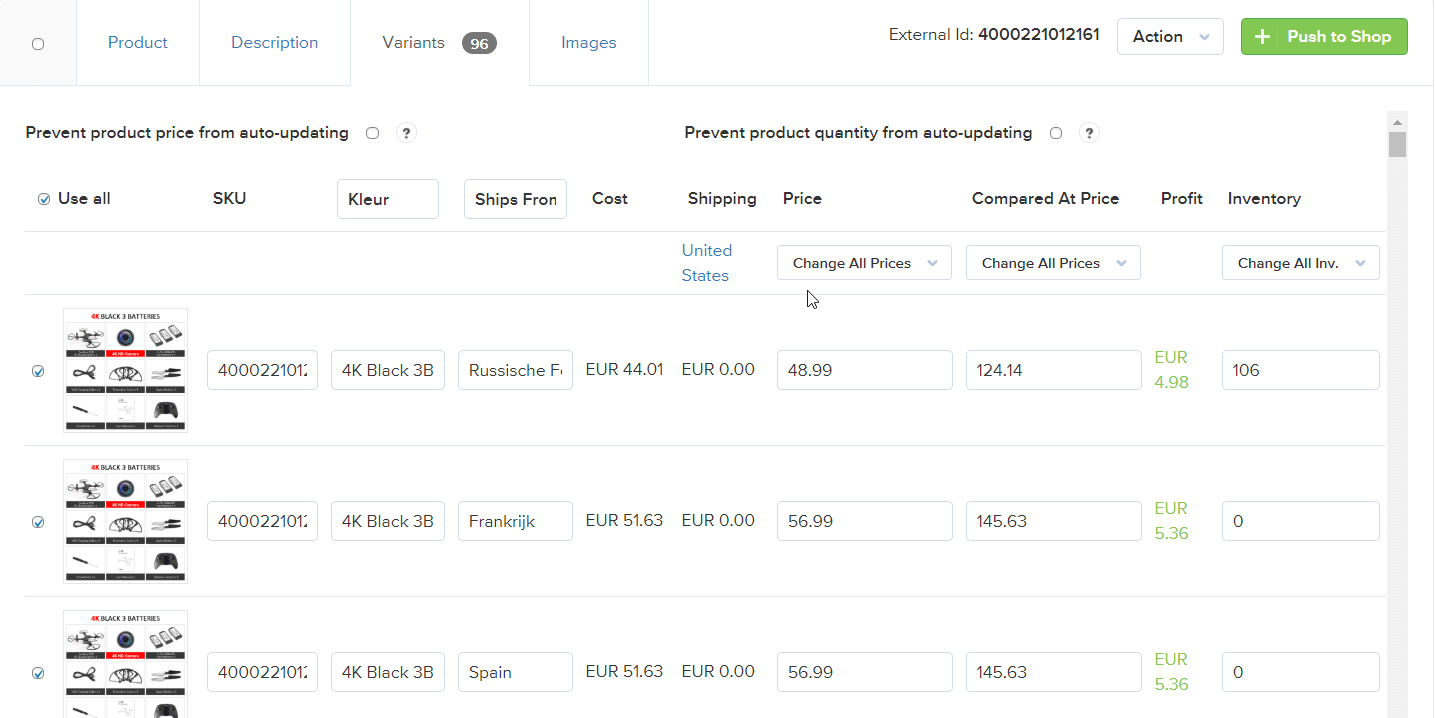Click the price field showing 48.99

click(x=864, y=370)
